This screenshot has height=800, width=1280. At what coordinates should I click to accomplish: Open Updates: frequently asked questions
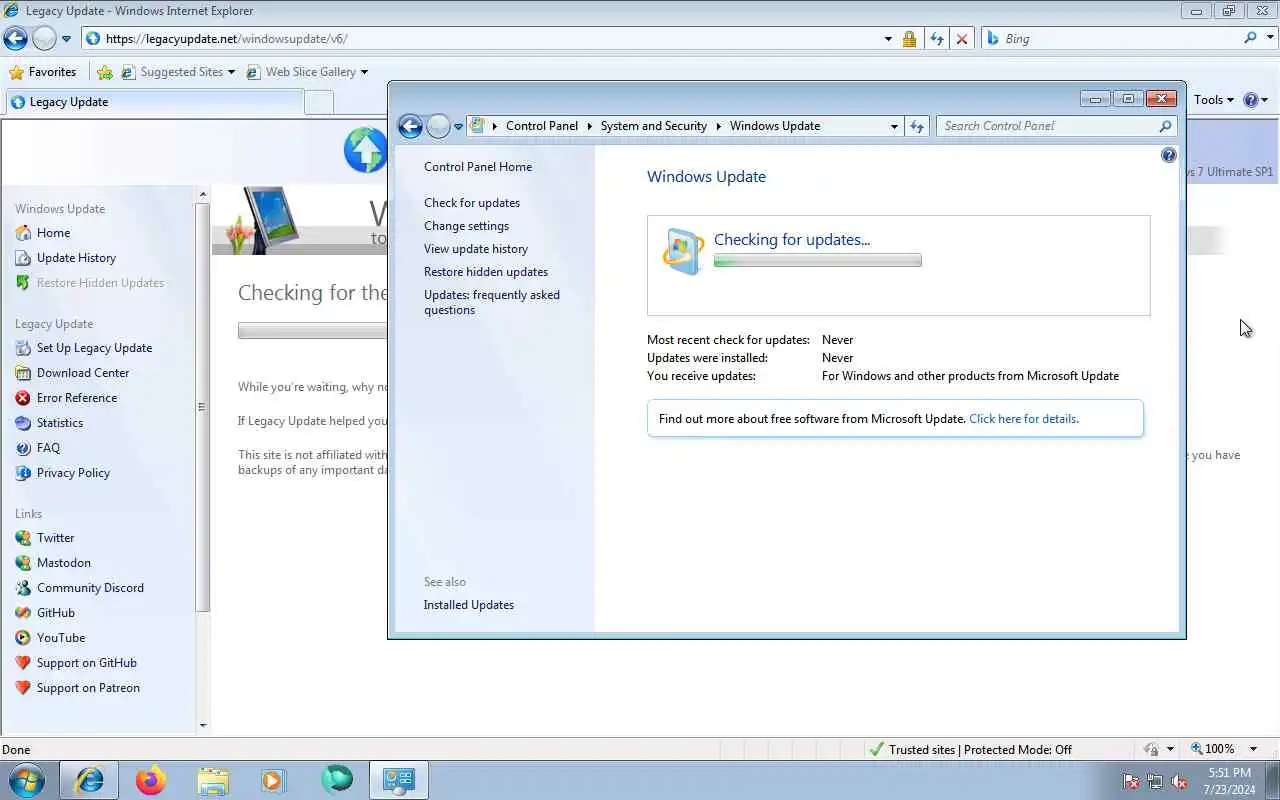(492, 302)
